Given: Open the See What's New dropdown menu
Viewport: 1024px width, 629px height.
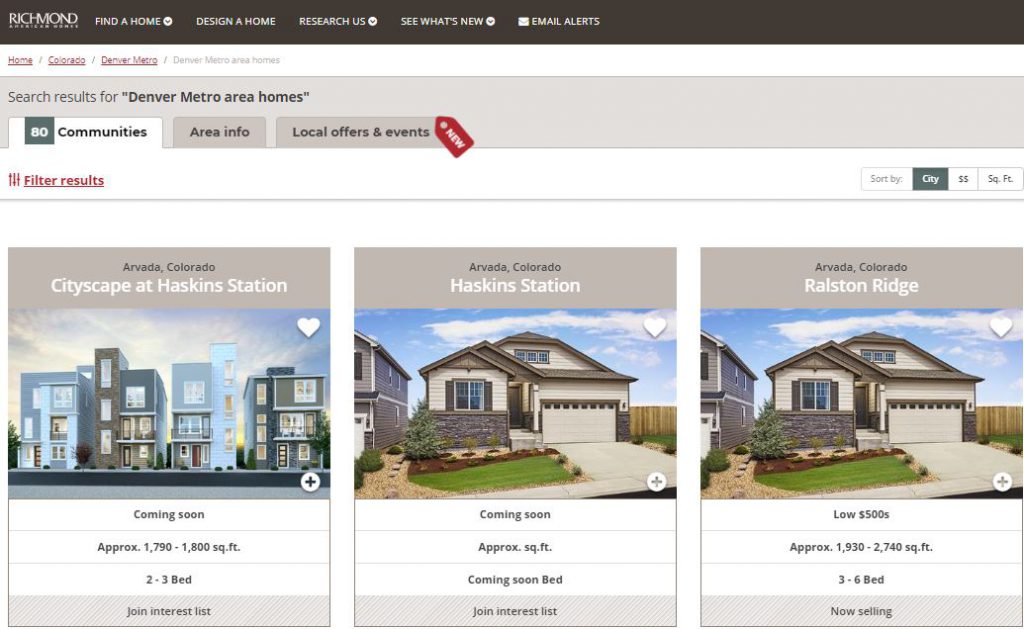Looking at the screenshot, I should (x=447, y=21).
